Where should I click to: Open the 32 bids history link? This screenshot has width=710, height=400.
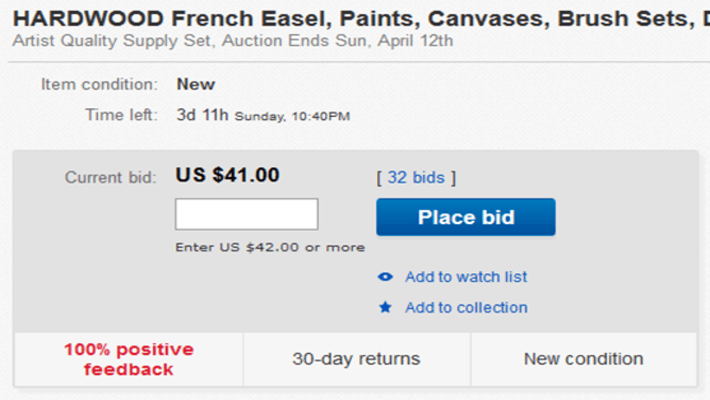click(416, 177)
